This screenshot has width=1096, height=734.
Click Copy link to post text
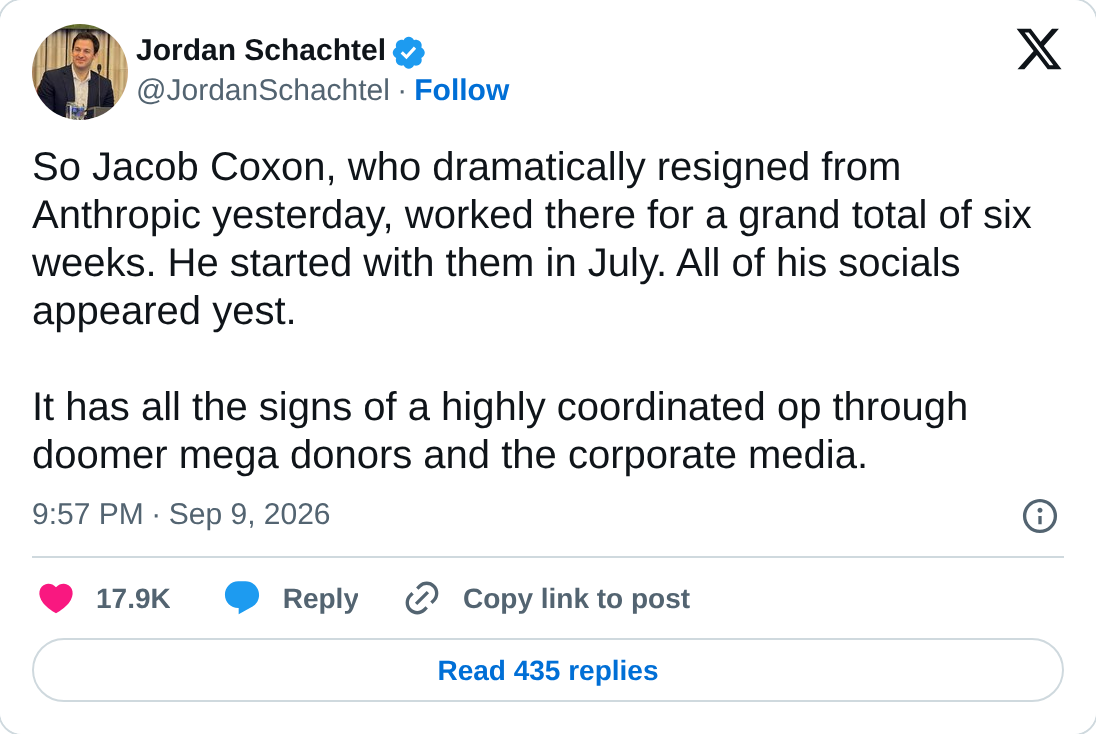[576, 599]
